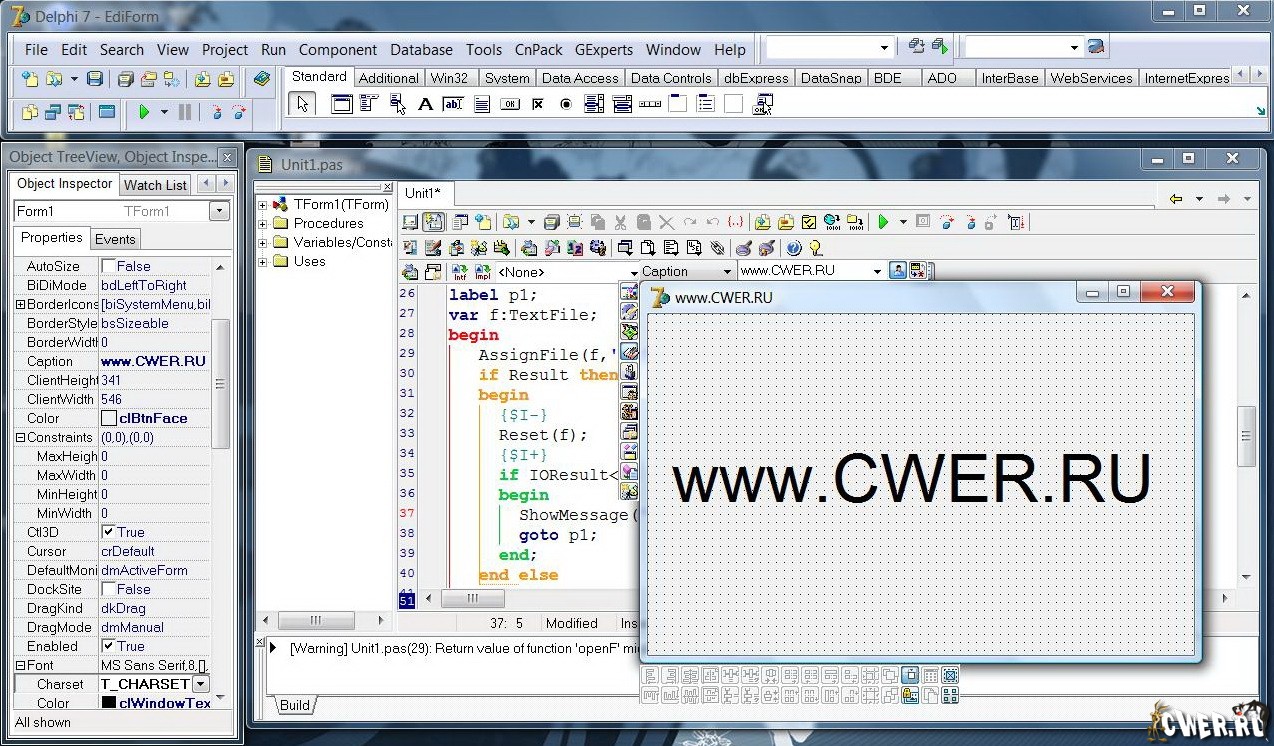Click the blue help icon in editor toolbar
This screenshot has height=746, width=1274.
click(794, 247)
